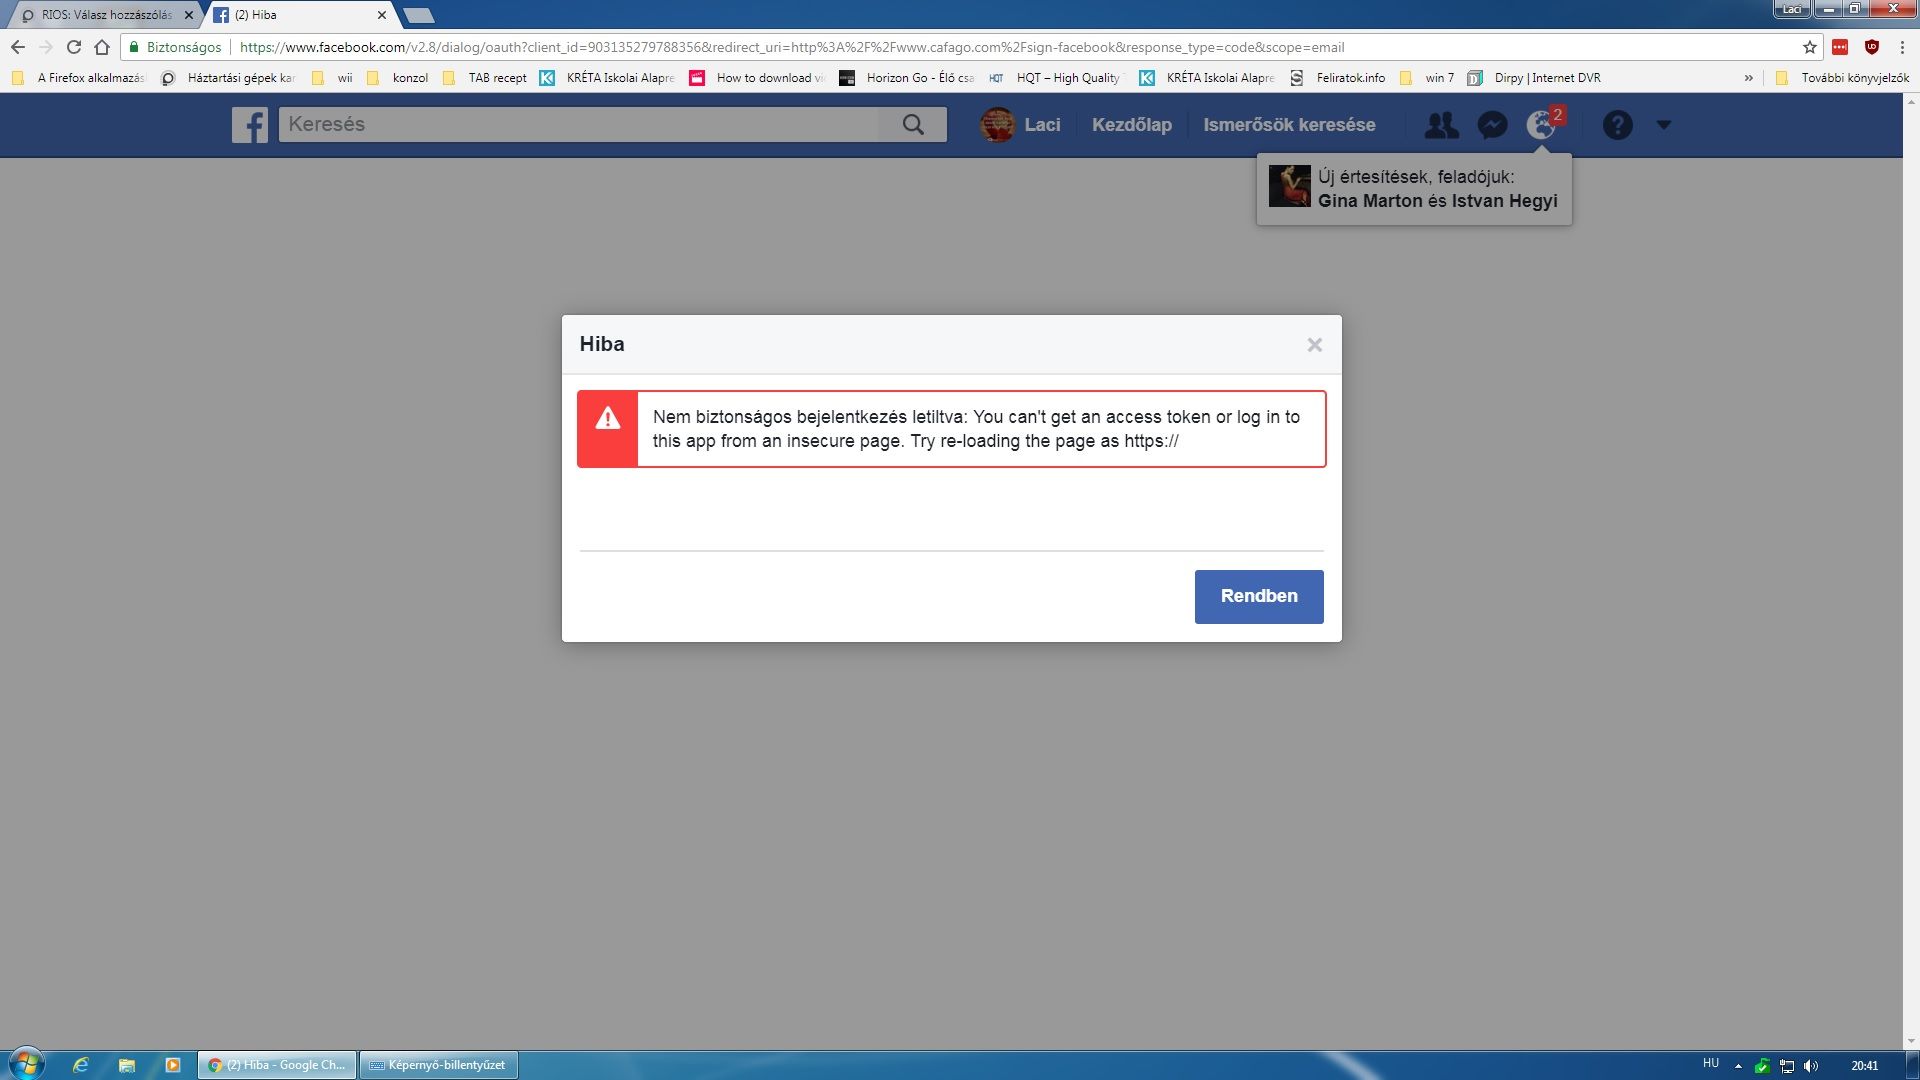Viewport: 1920px width, 1080px height.
Task: Open the Messenger icon
Action: 1492,125
